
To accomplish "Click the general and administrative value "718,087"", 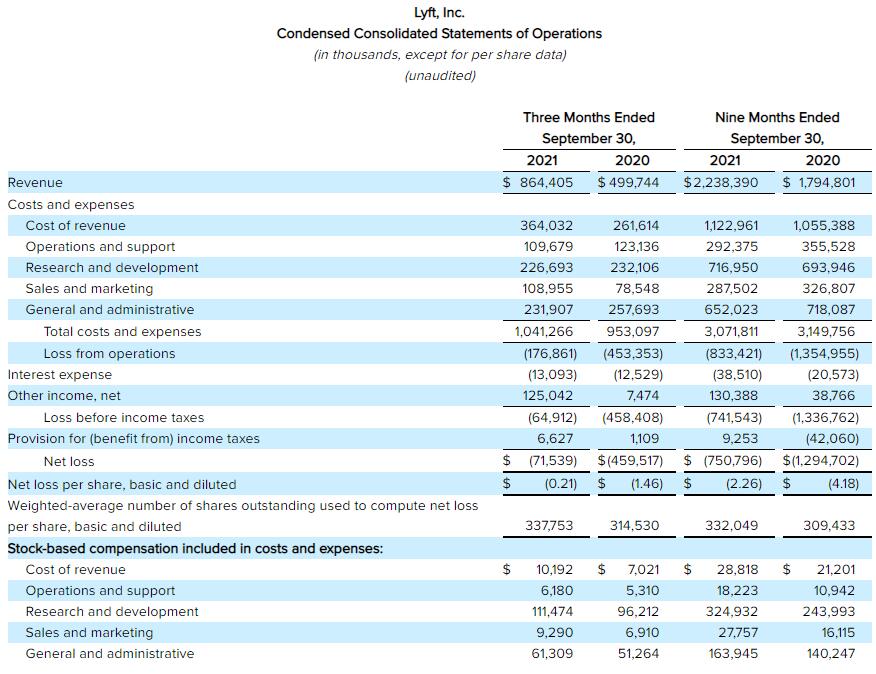I will point(831,310).
